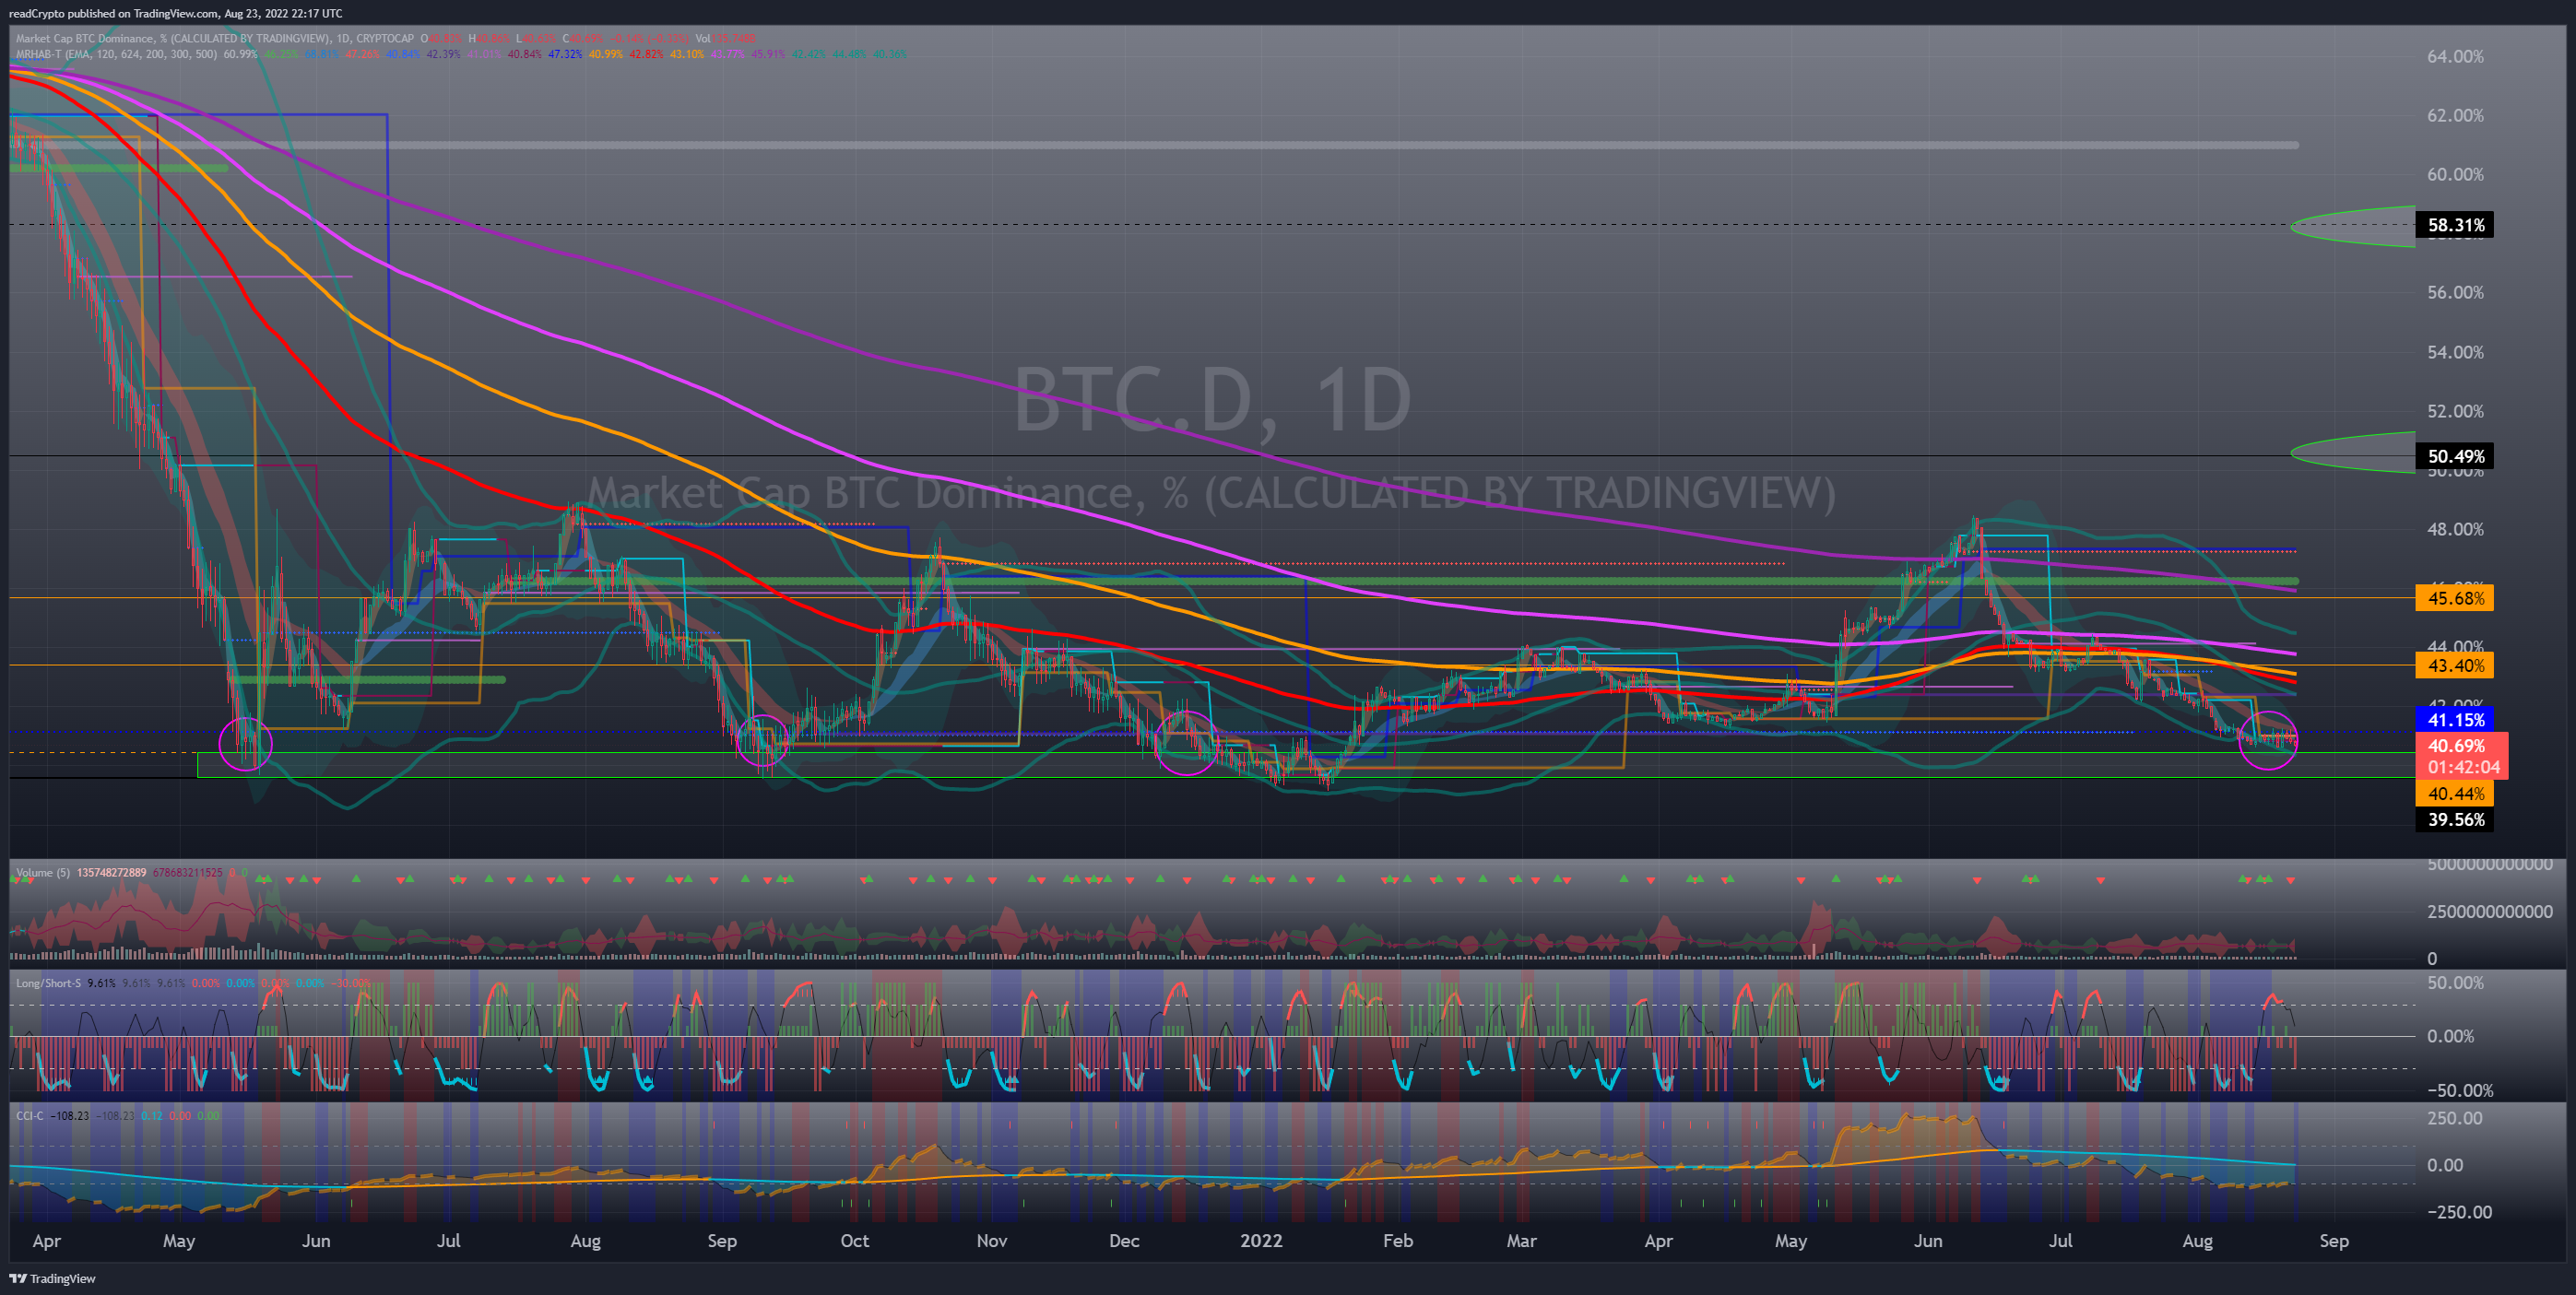Select the Volume (5) indicator legend

tap(42, 872)
